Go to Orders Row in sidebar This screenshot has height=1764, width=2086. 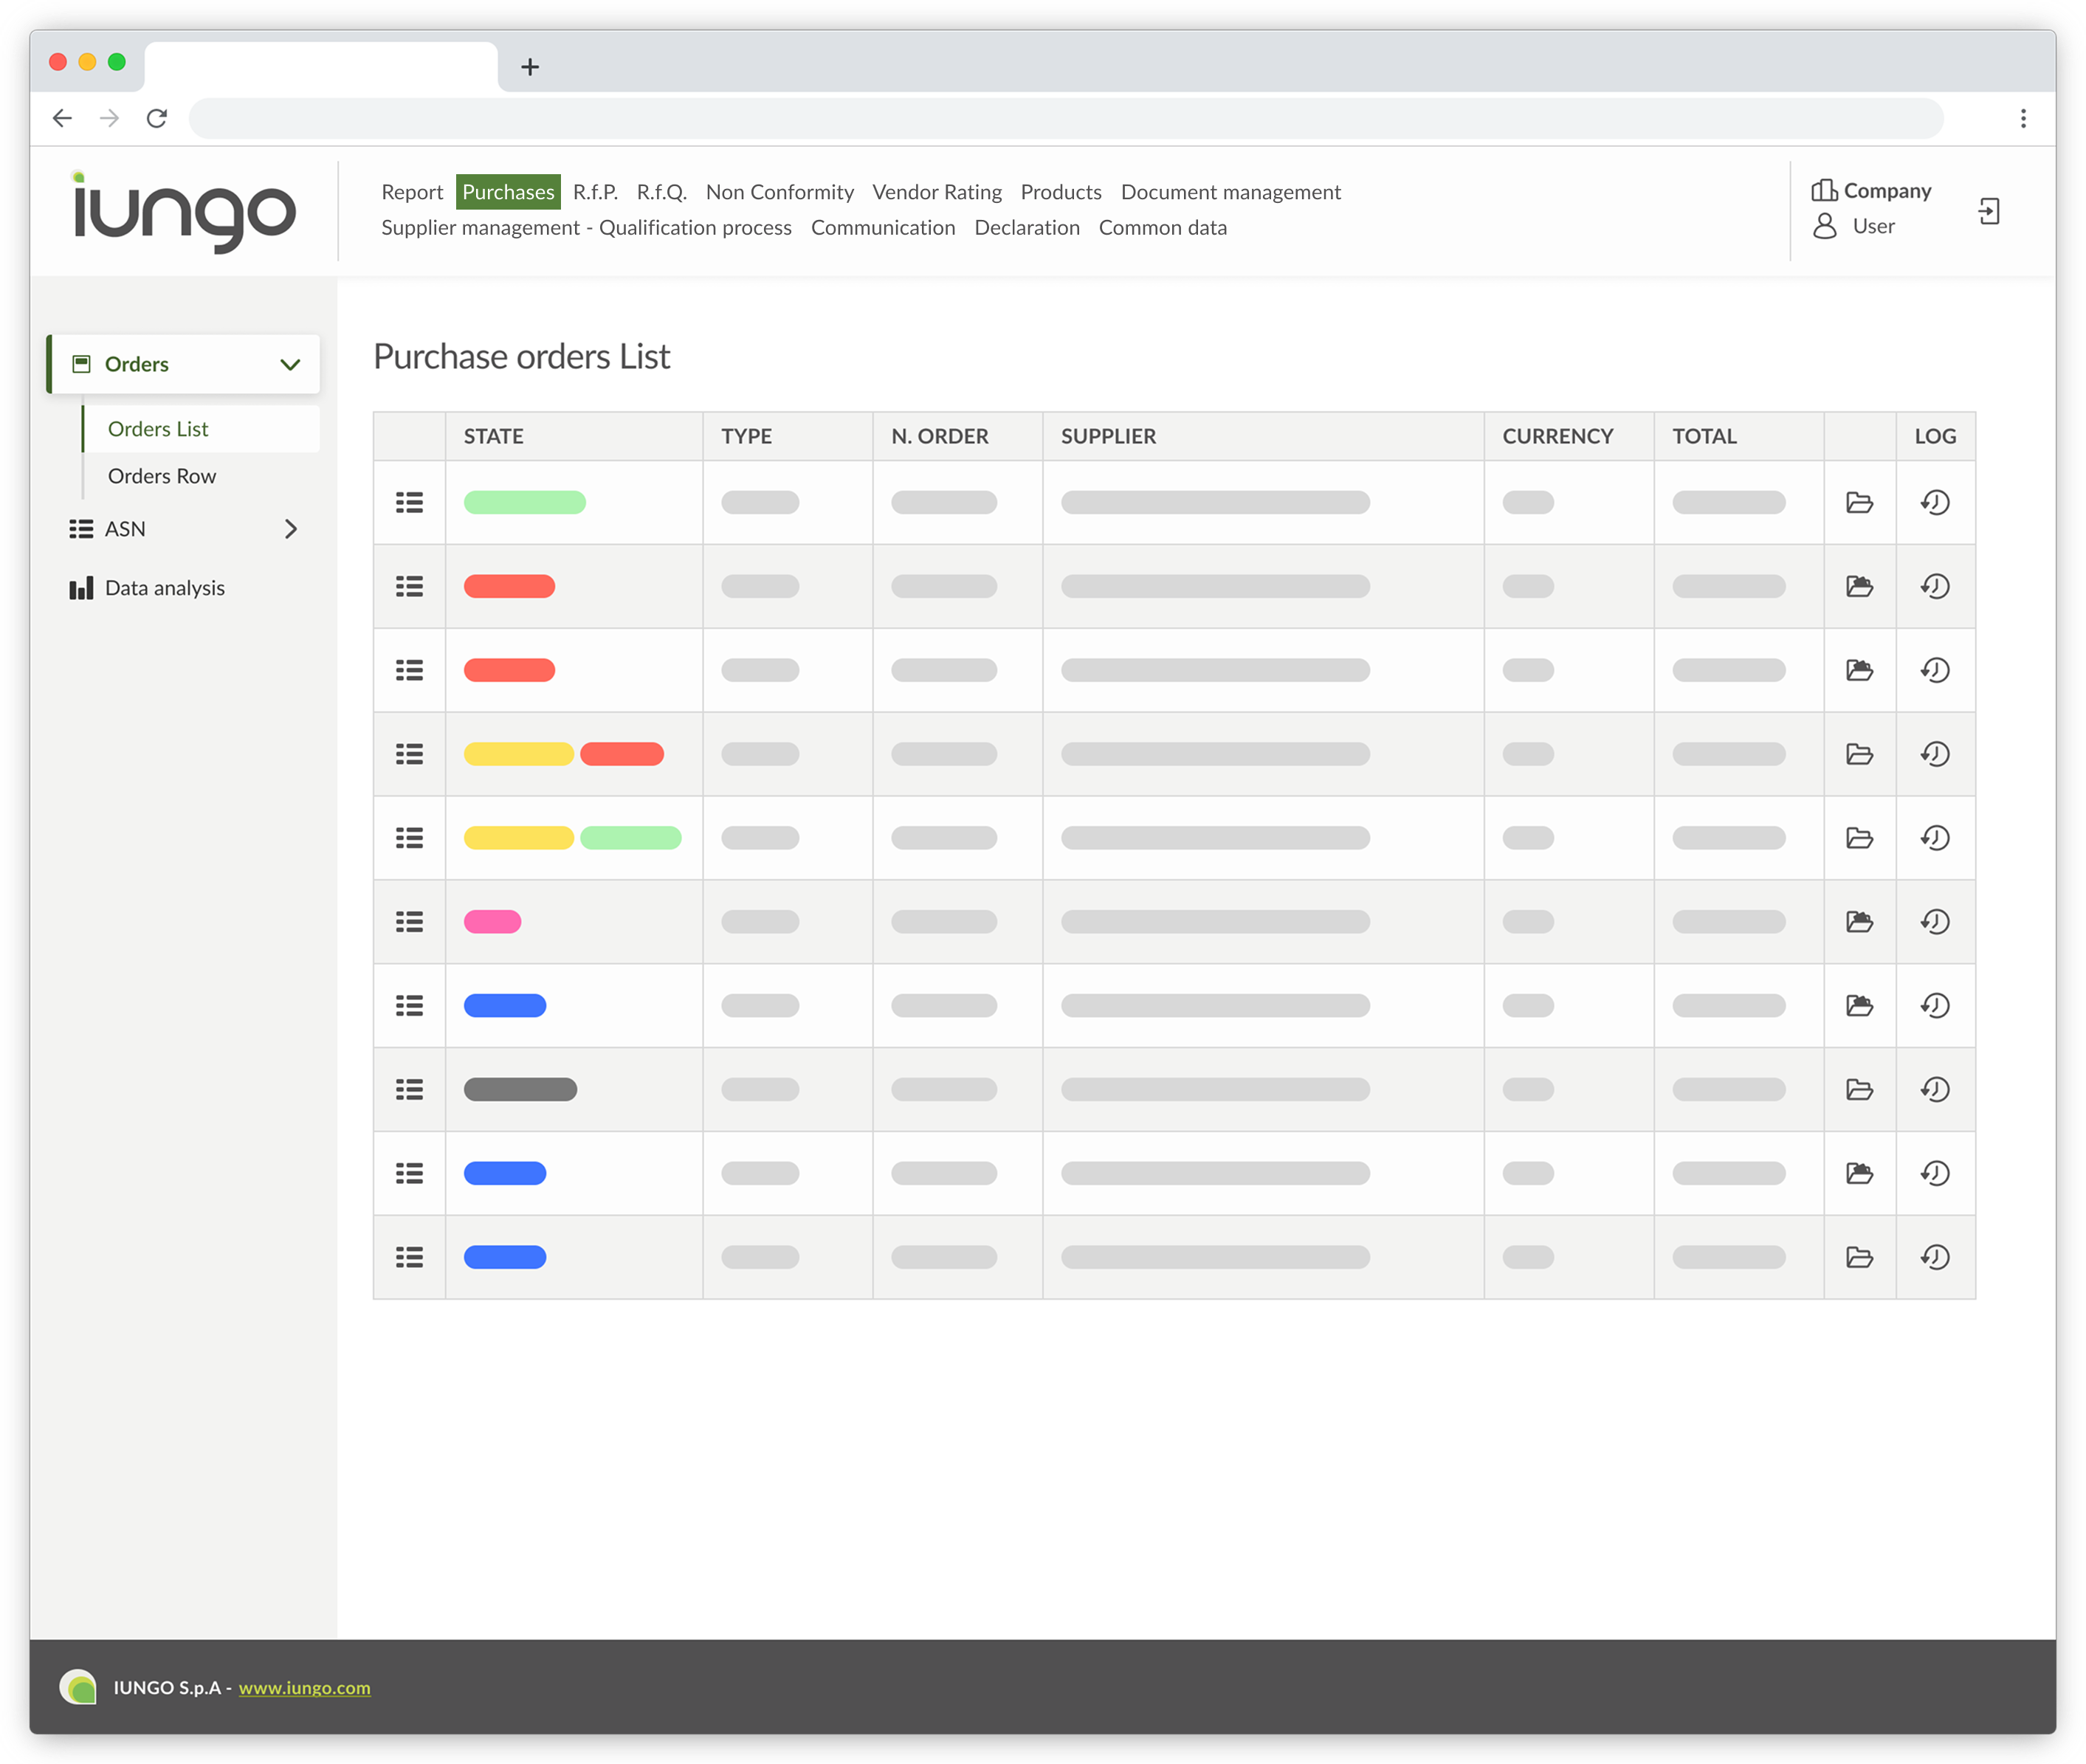(x=162, y=476)
